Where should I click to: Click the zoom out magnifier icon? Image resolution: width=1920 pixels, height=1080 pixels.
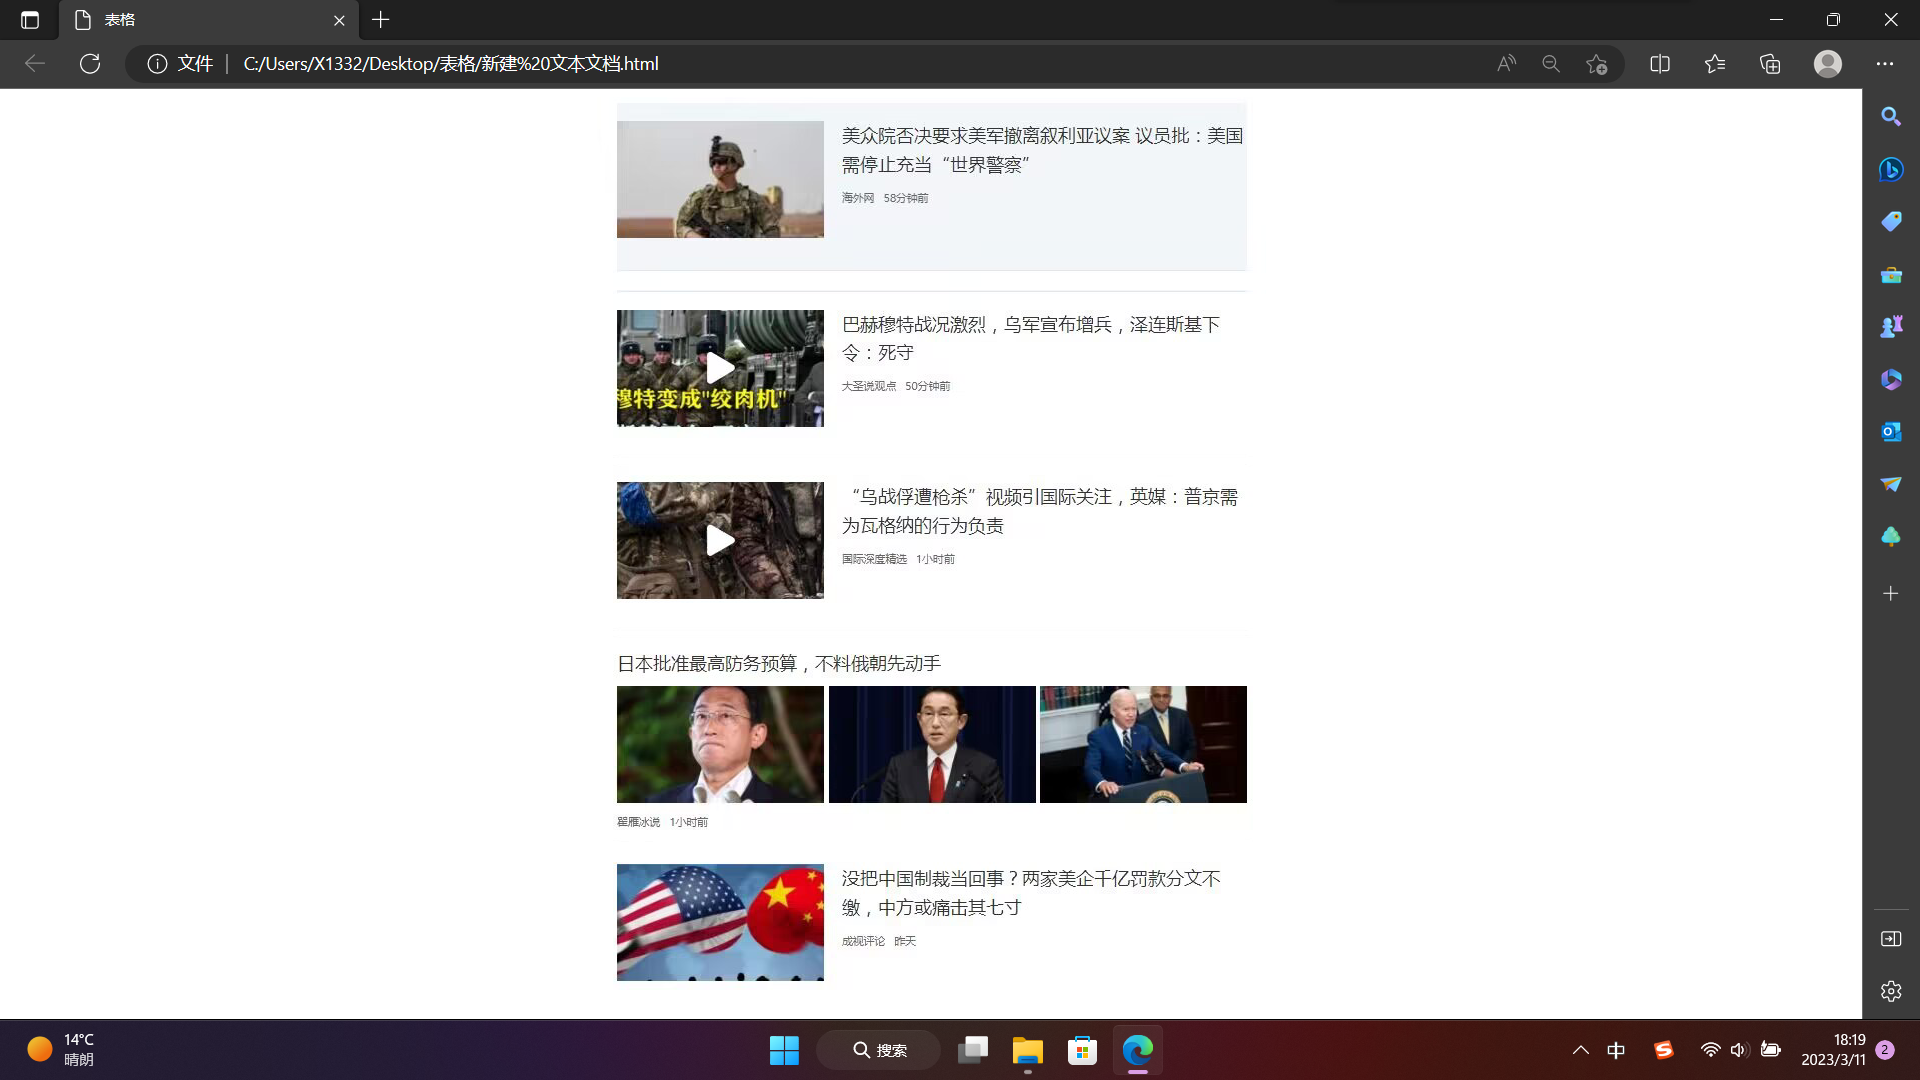point(1551,64)
